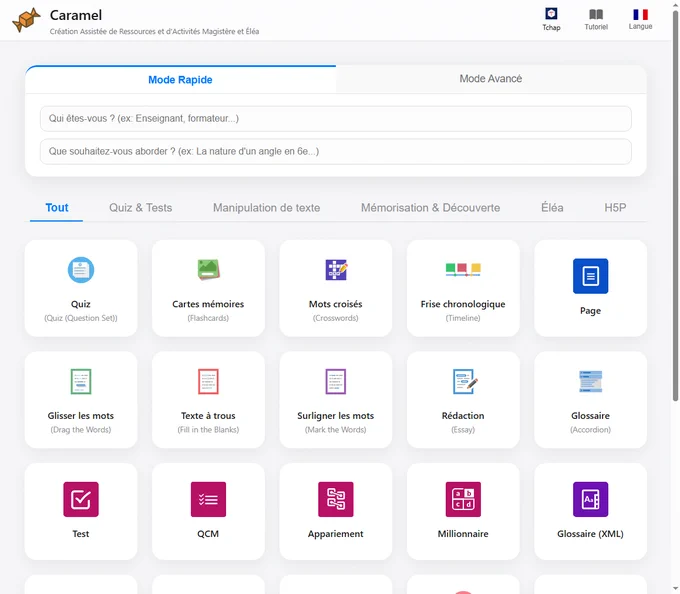Click the scroll down arrow of scrollbar
Screen dimensions: 680x594
point(676,589)
